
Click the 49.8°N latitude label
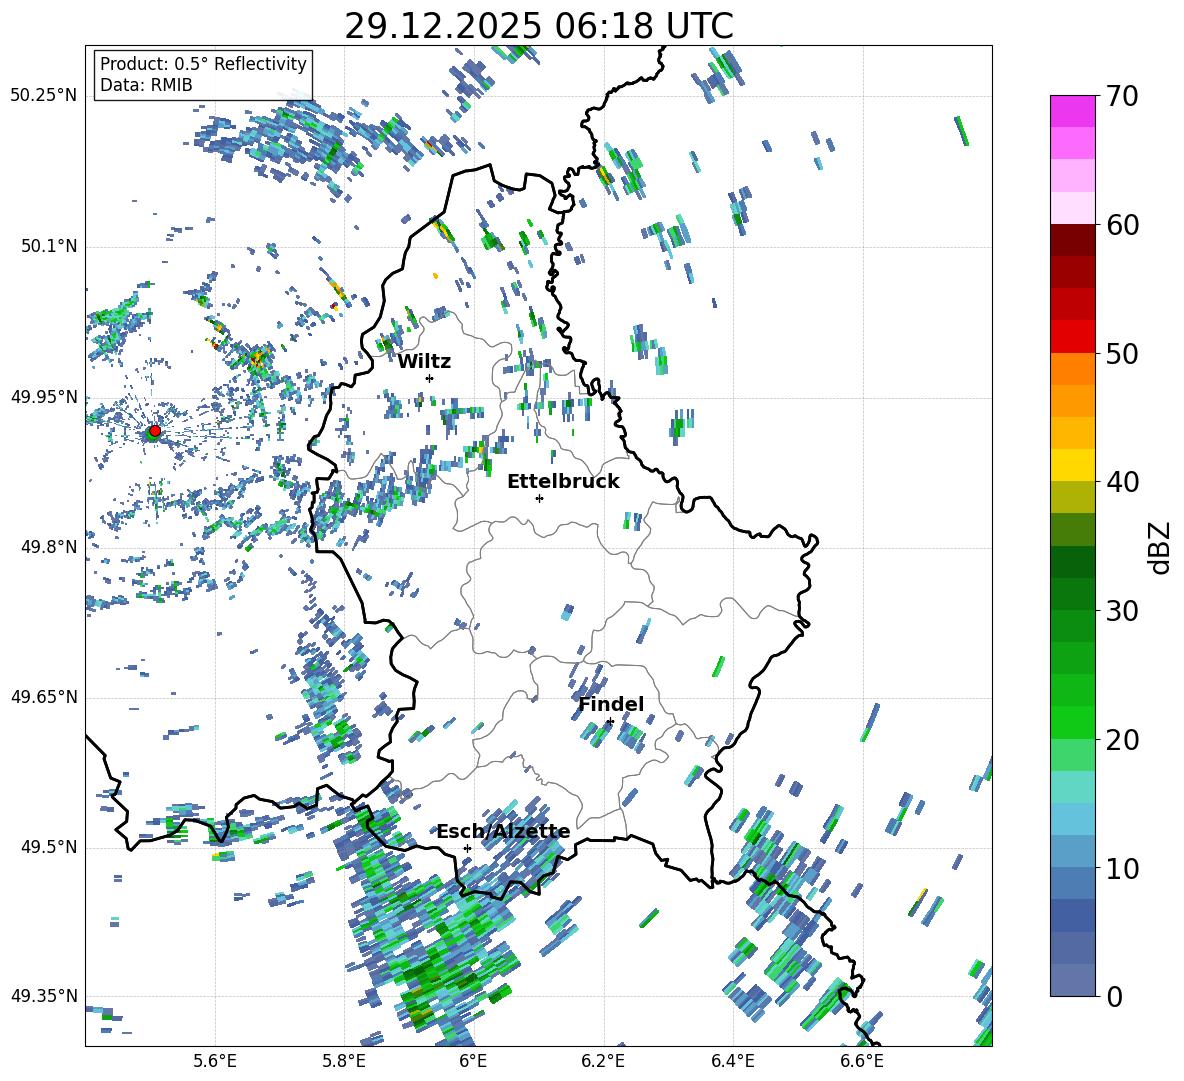coord(48,547)
